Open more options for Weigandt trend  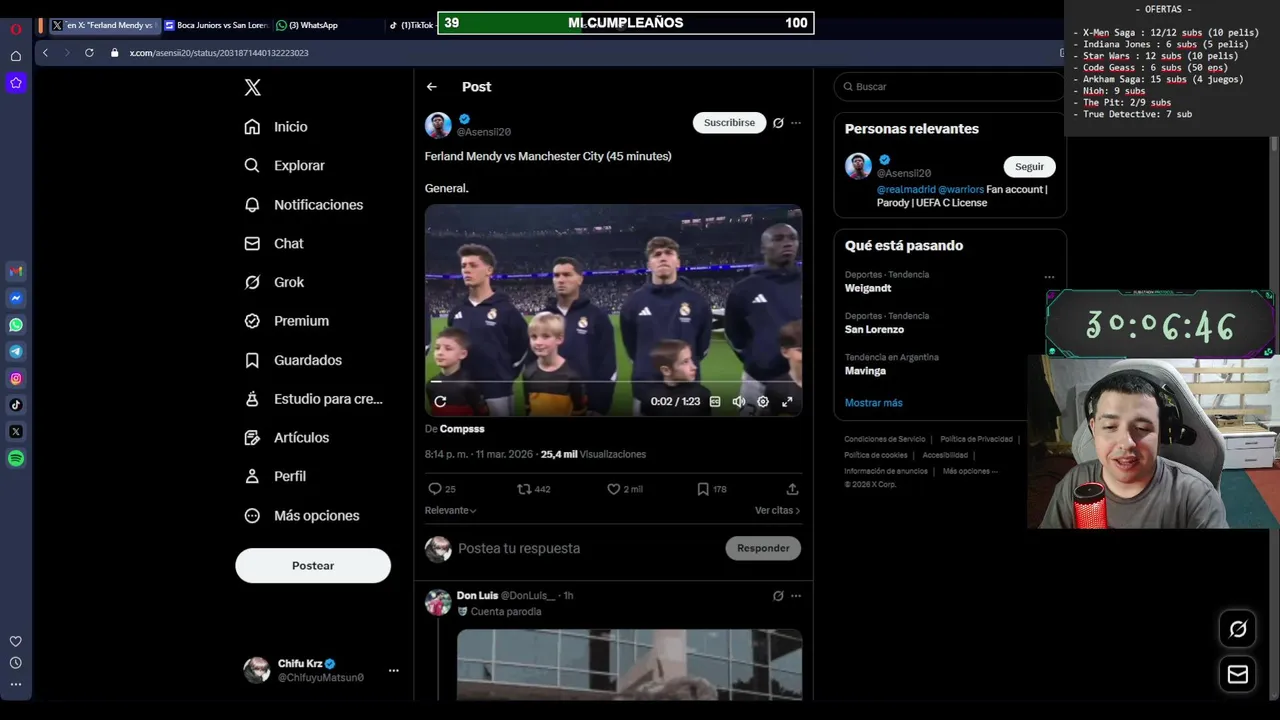(1049, 277)
